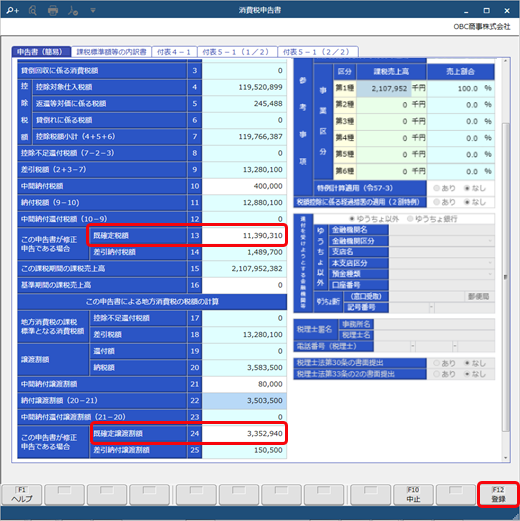Click the 既確定譲渡割額 field showing 3,352,940
The width and height of the screenshot is (520, 521).
[244, 433]
